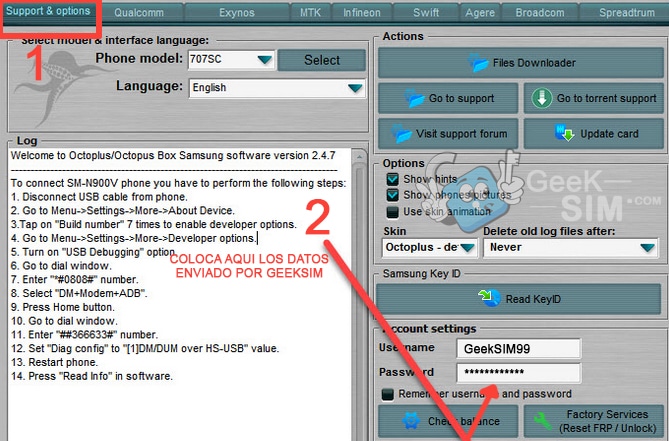Click the Files Downloader folder icon
Image resolution: width=669 pixels, height=441 pixels.
click(478, 63)
